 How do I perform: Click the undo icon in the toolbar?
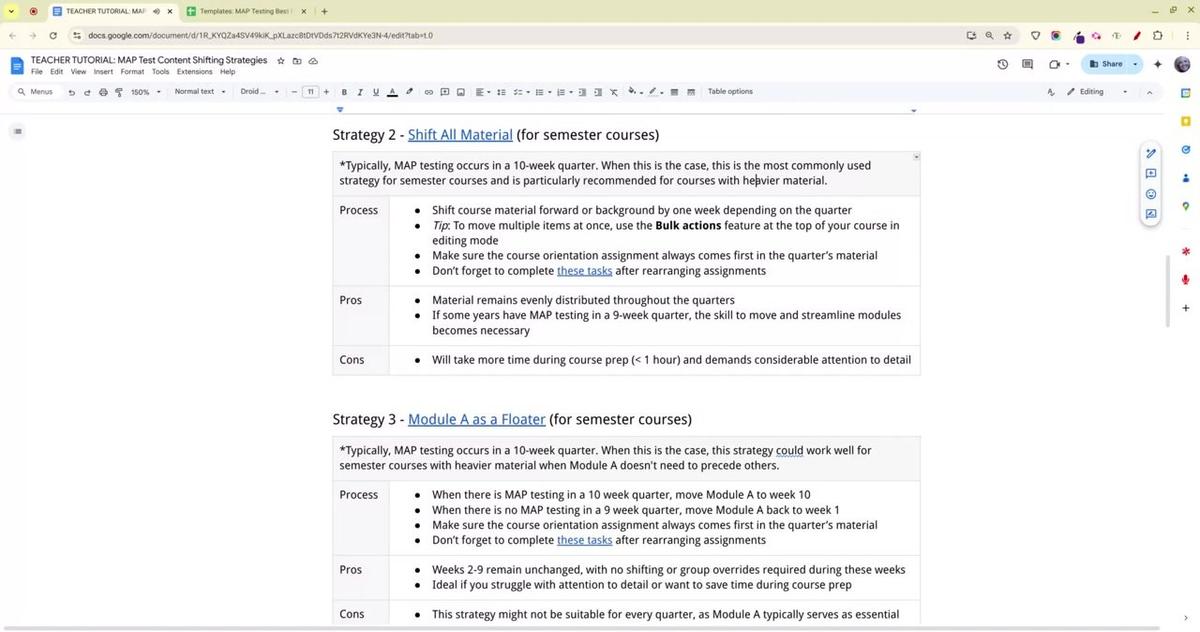71,92
